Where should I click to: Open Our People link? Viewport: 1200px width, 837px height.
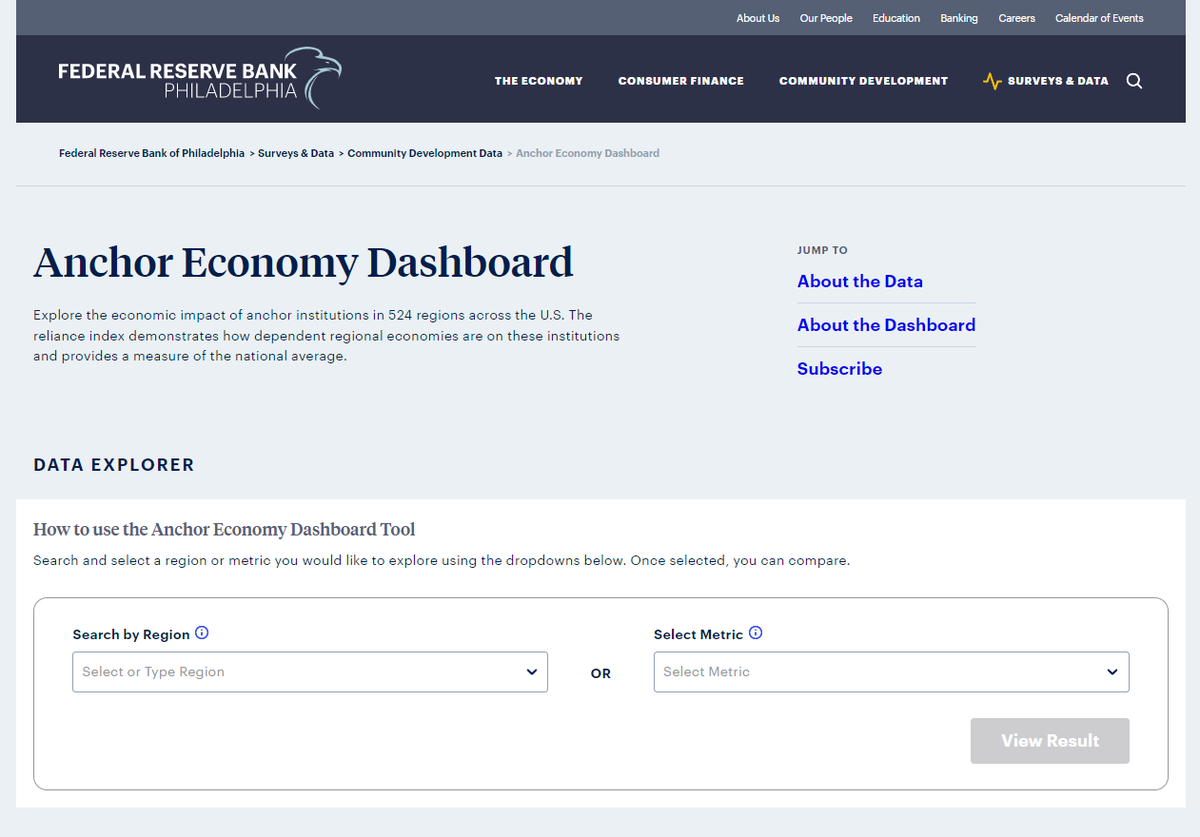826,18
